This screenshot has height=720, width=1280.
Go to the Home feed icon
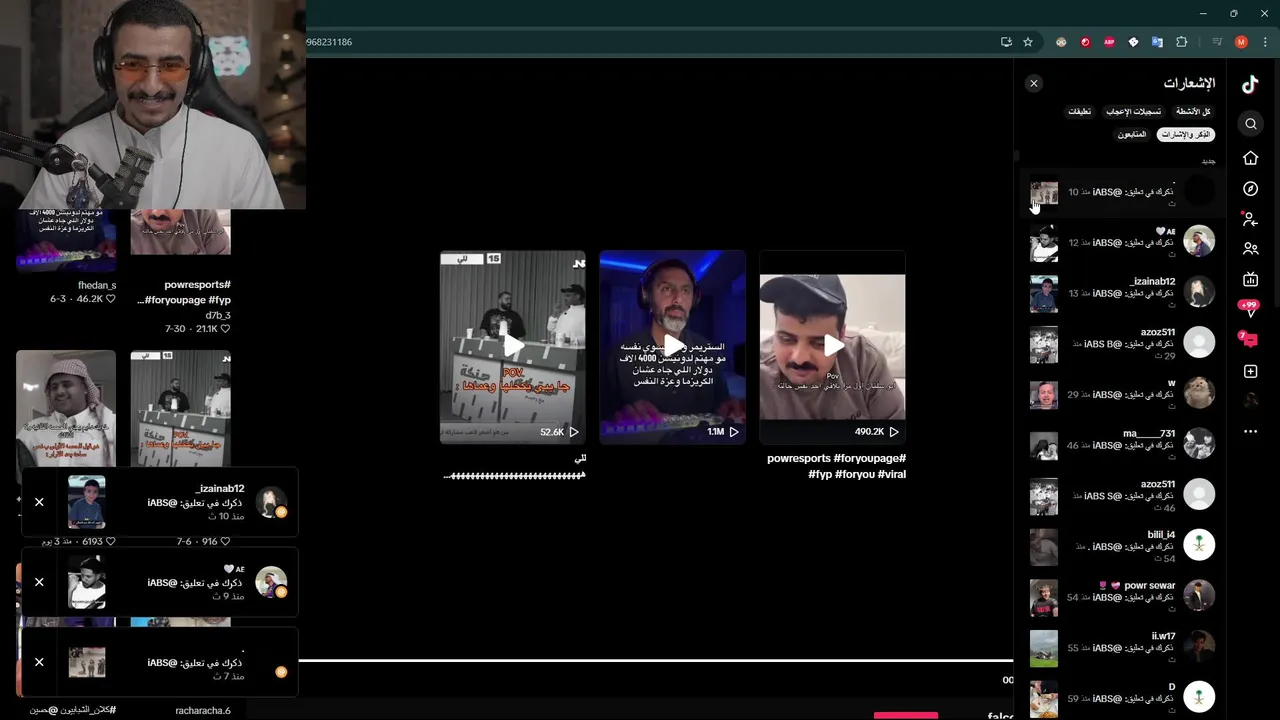[x=1250, y=158]
